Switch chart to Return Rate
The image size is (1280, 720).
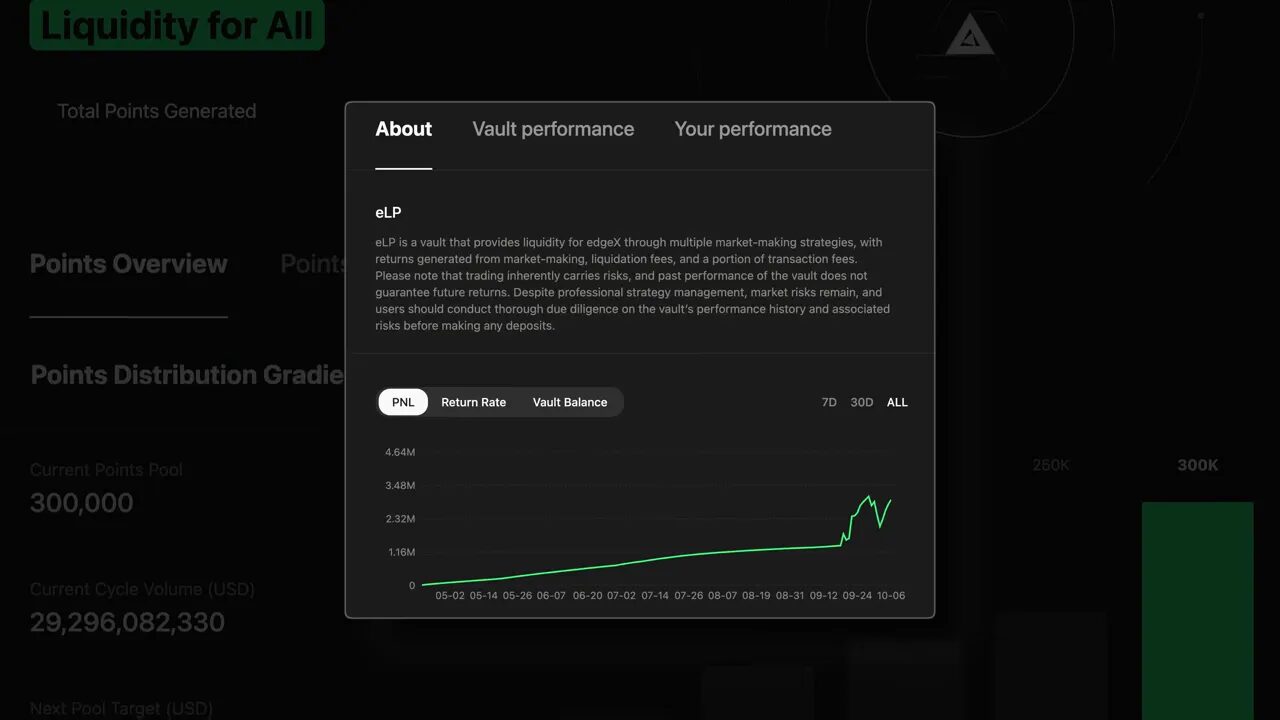(473, 402)
